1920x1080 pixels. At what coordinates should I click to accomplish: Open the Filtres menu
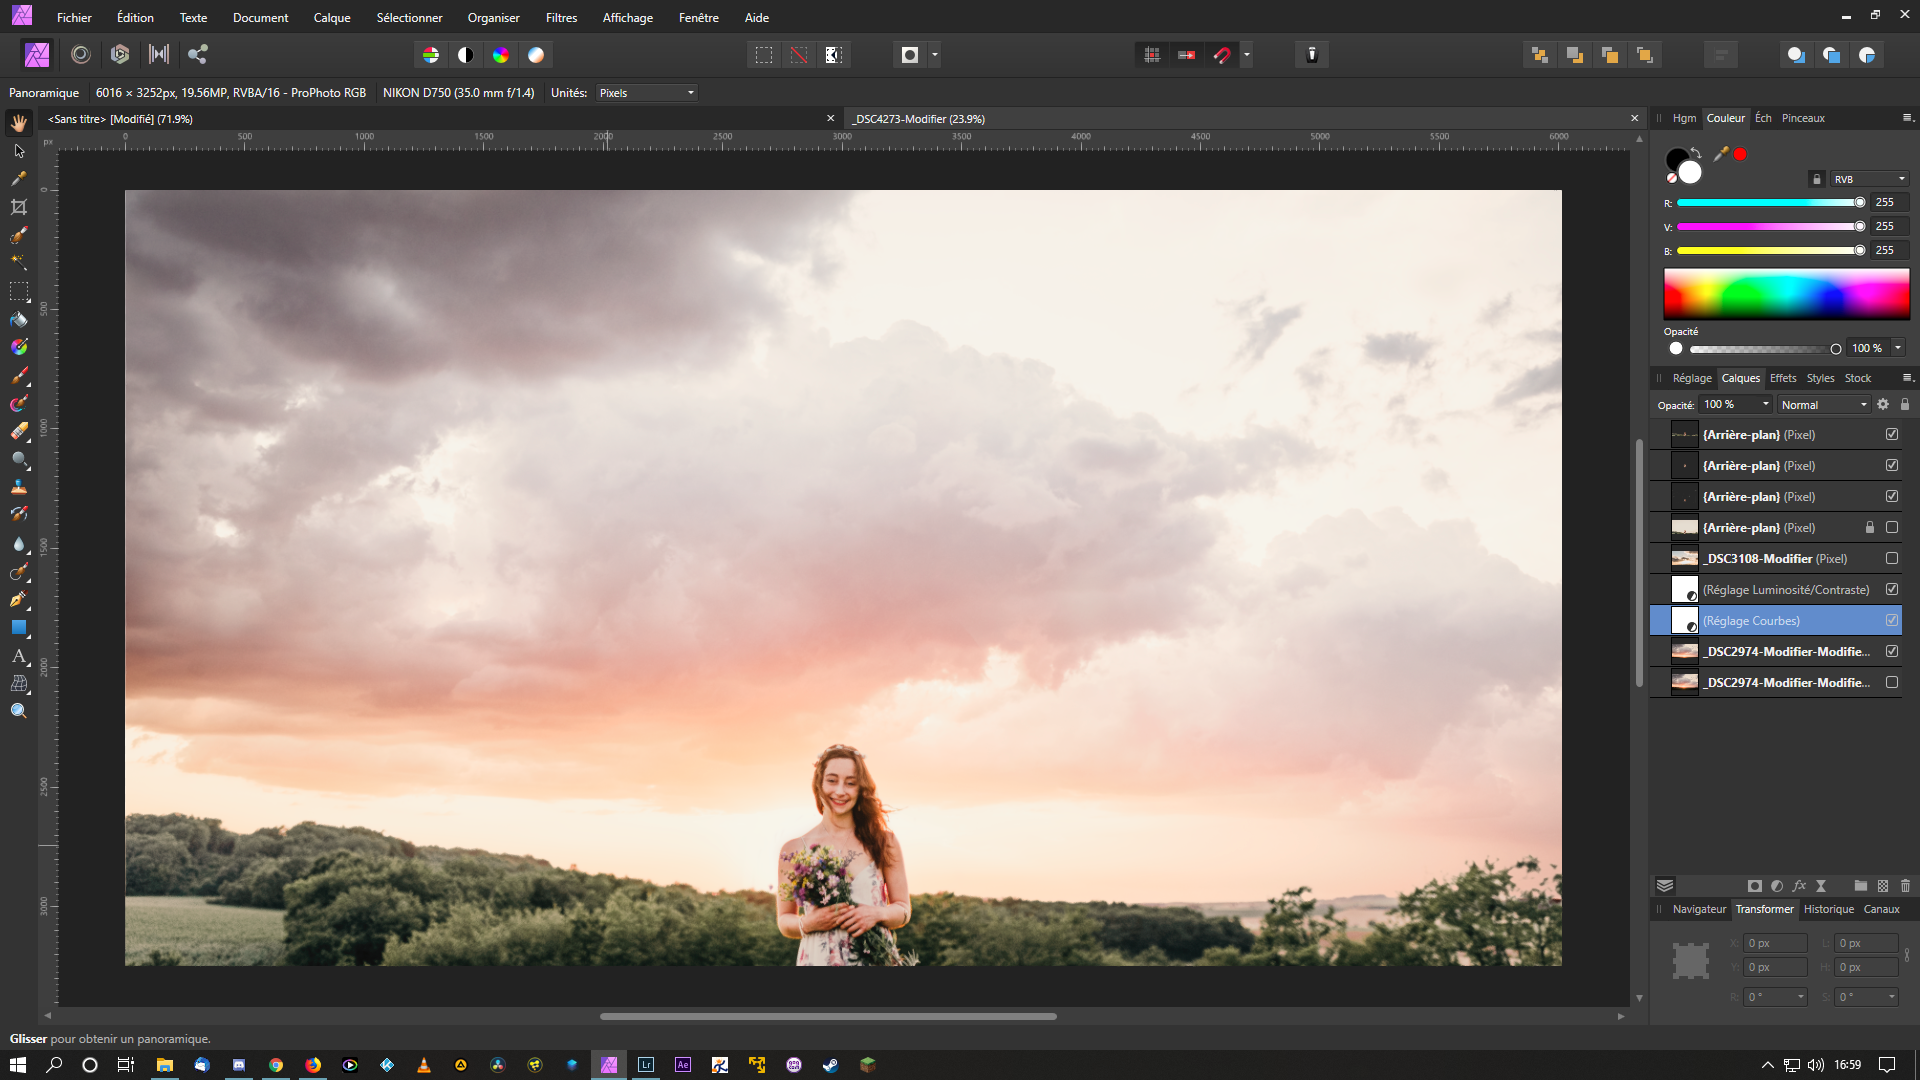561,18
